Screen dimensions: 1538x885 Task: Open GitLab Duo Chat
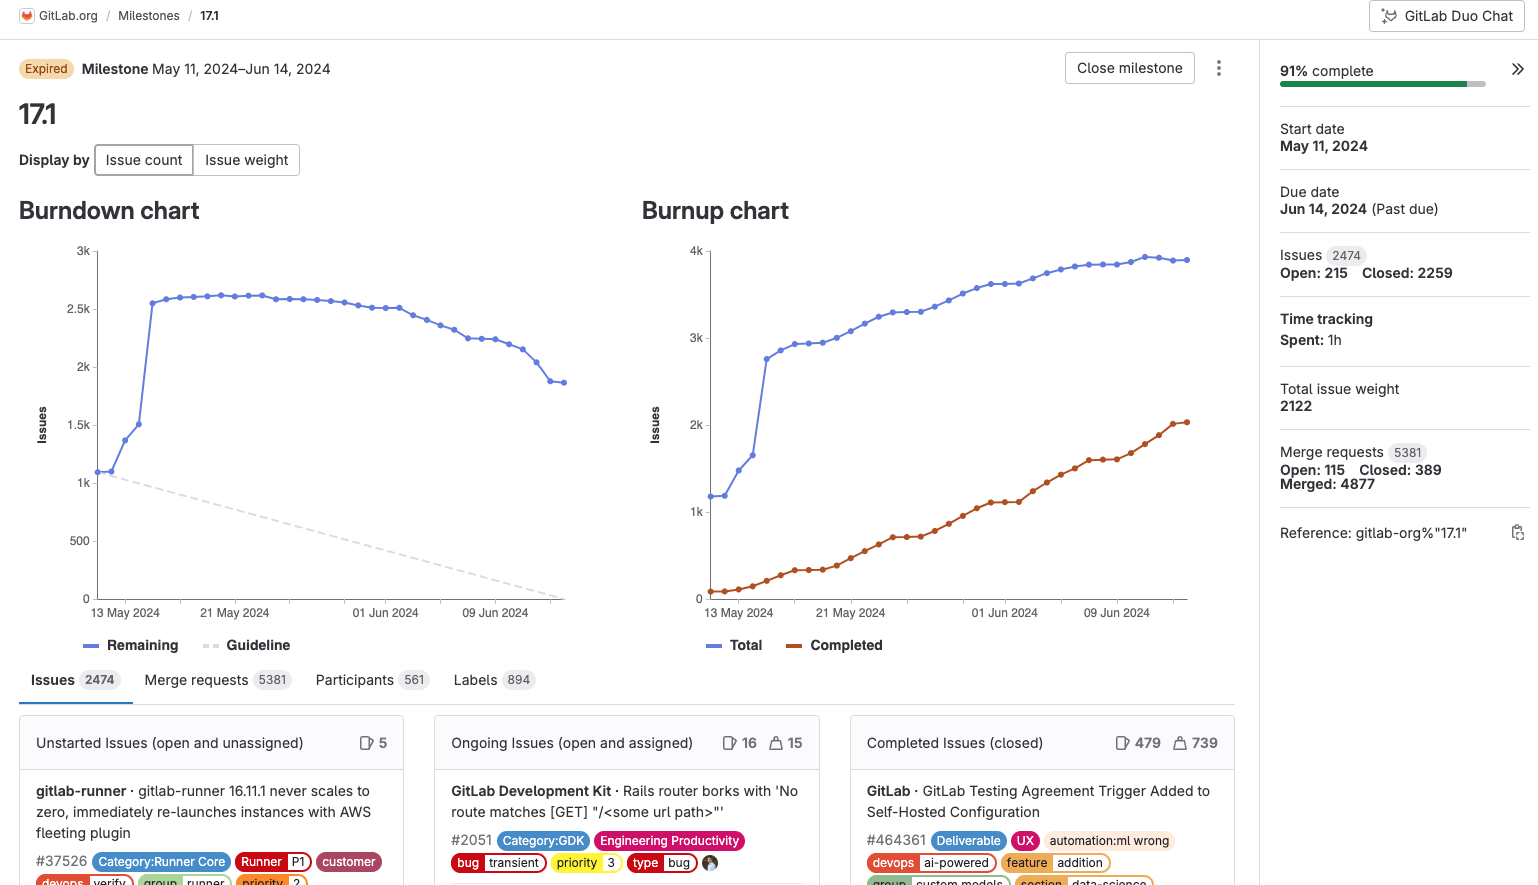point(1446,16)
